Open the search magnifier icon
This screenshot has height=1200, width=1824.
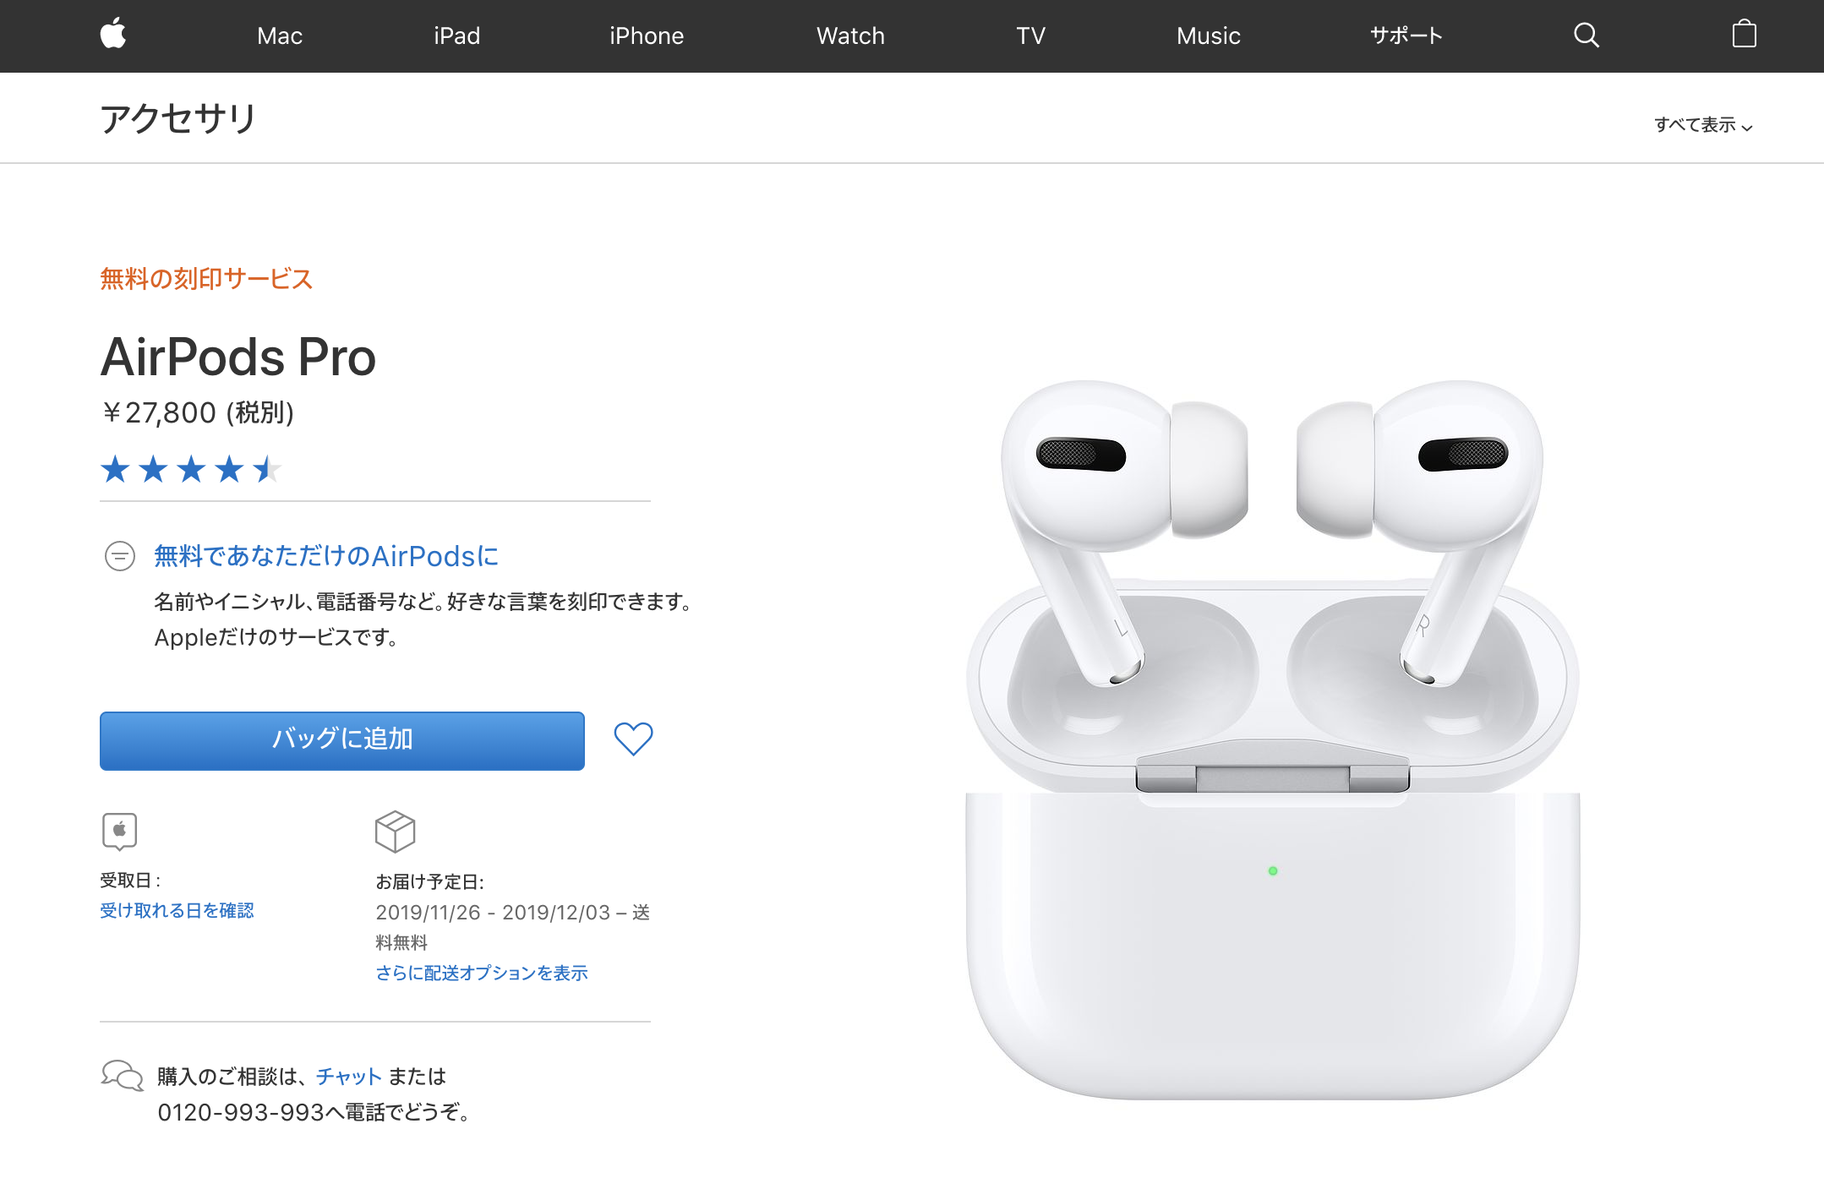click(1586, 35)
